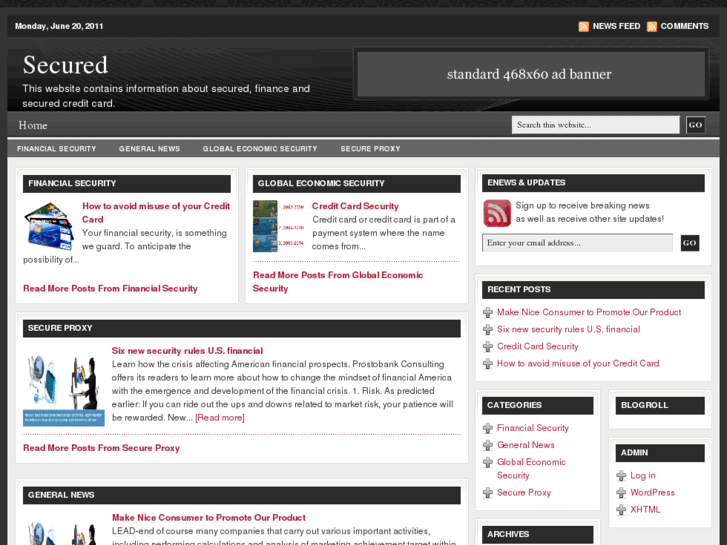Click the date Monday, June 20, 2011
The width and height of the screenshot is (727, 545).
coord(59,26)
